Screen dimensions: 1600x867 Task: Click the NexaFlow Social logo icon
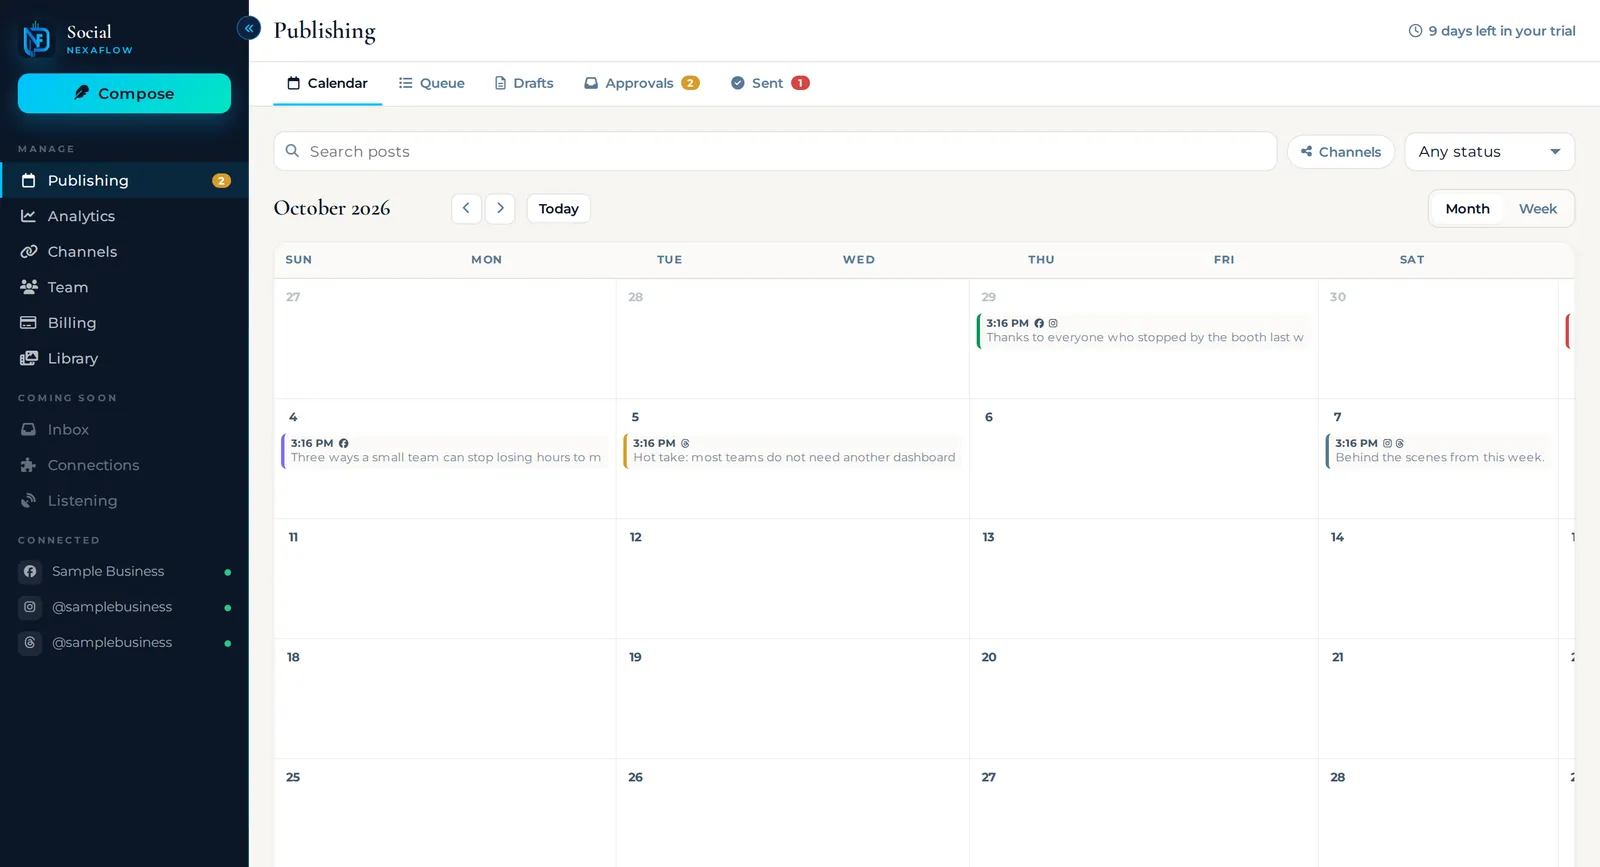37,39
